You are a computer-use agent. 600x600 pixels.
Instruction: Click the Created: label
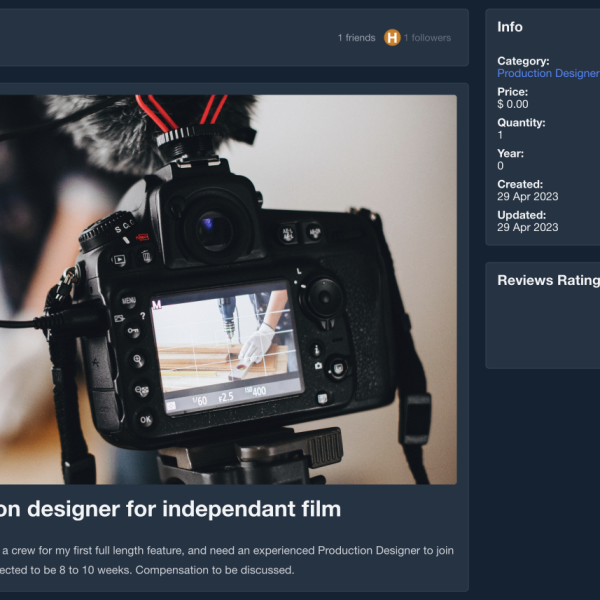pyautogui.click(x=520, y=185)
